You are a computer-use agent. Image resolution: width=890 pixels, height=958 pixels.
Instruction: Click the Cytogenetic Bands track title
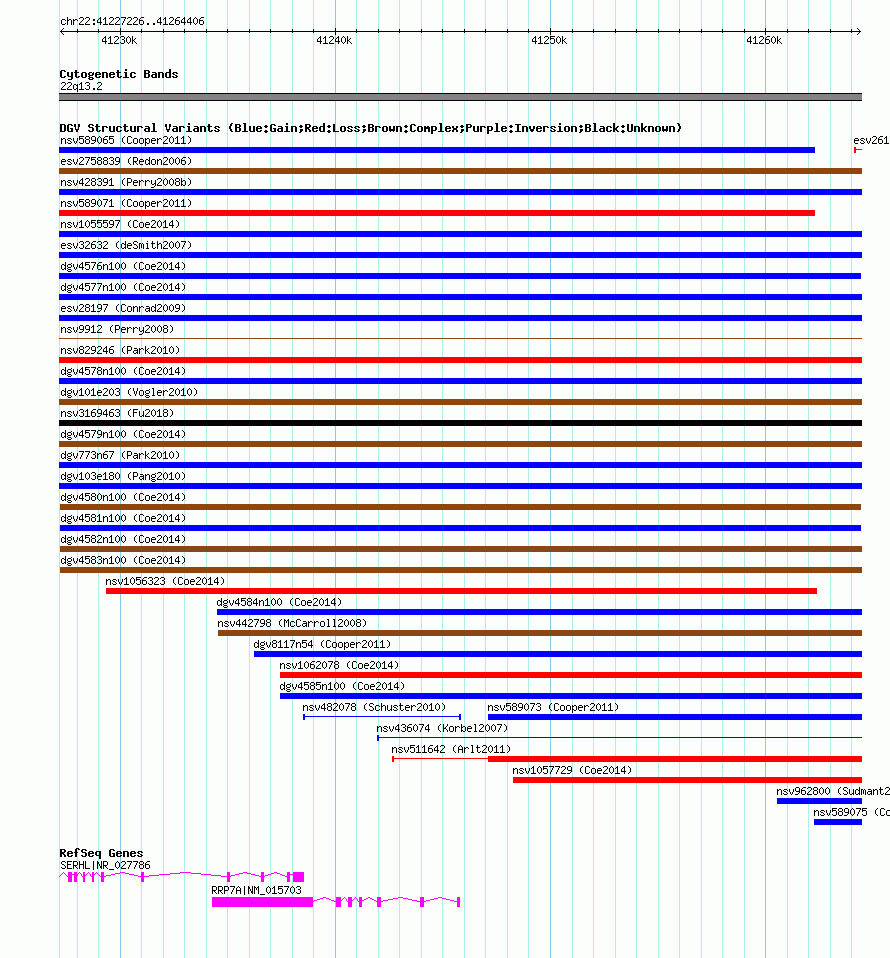[119, 74]
